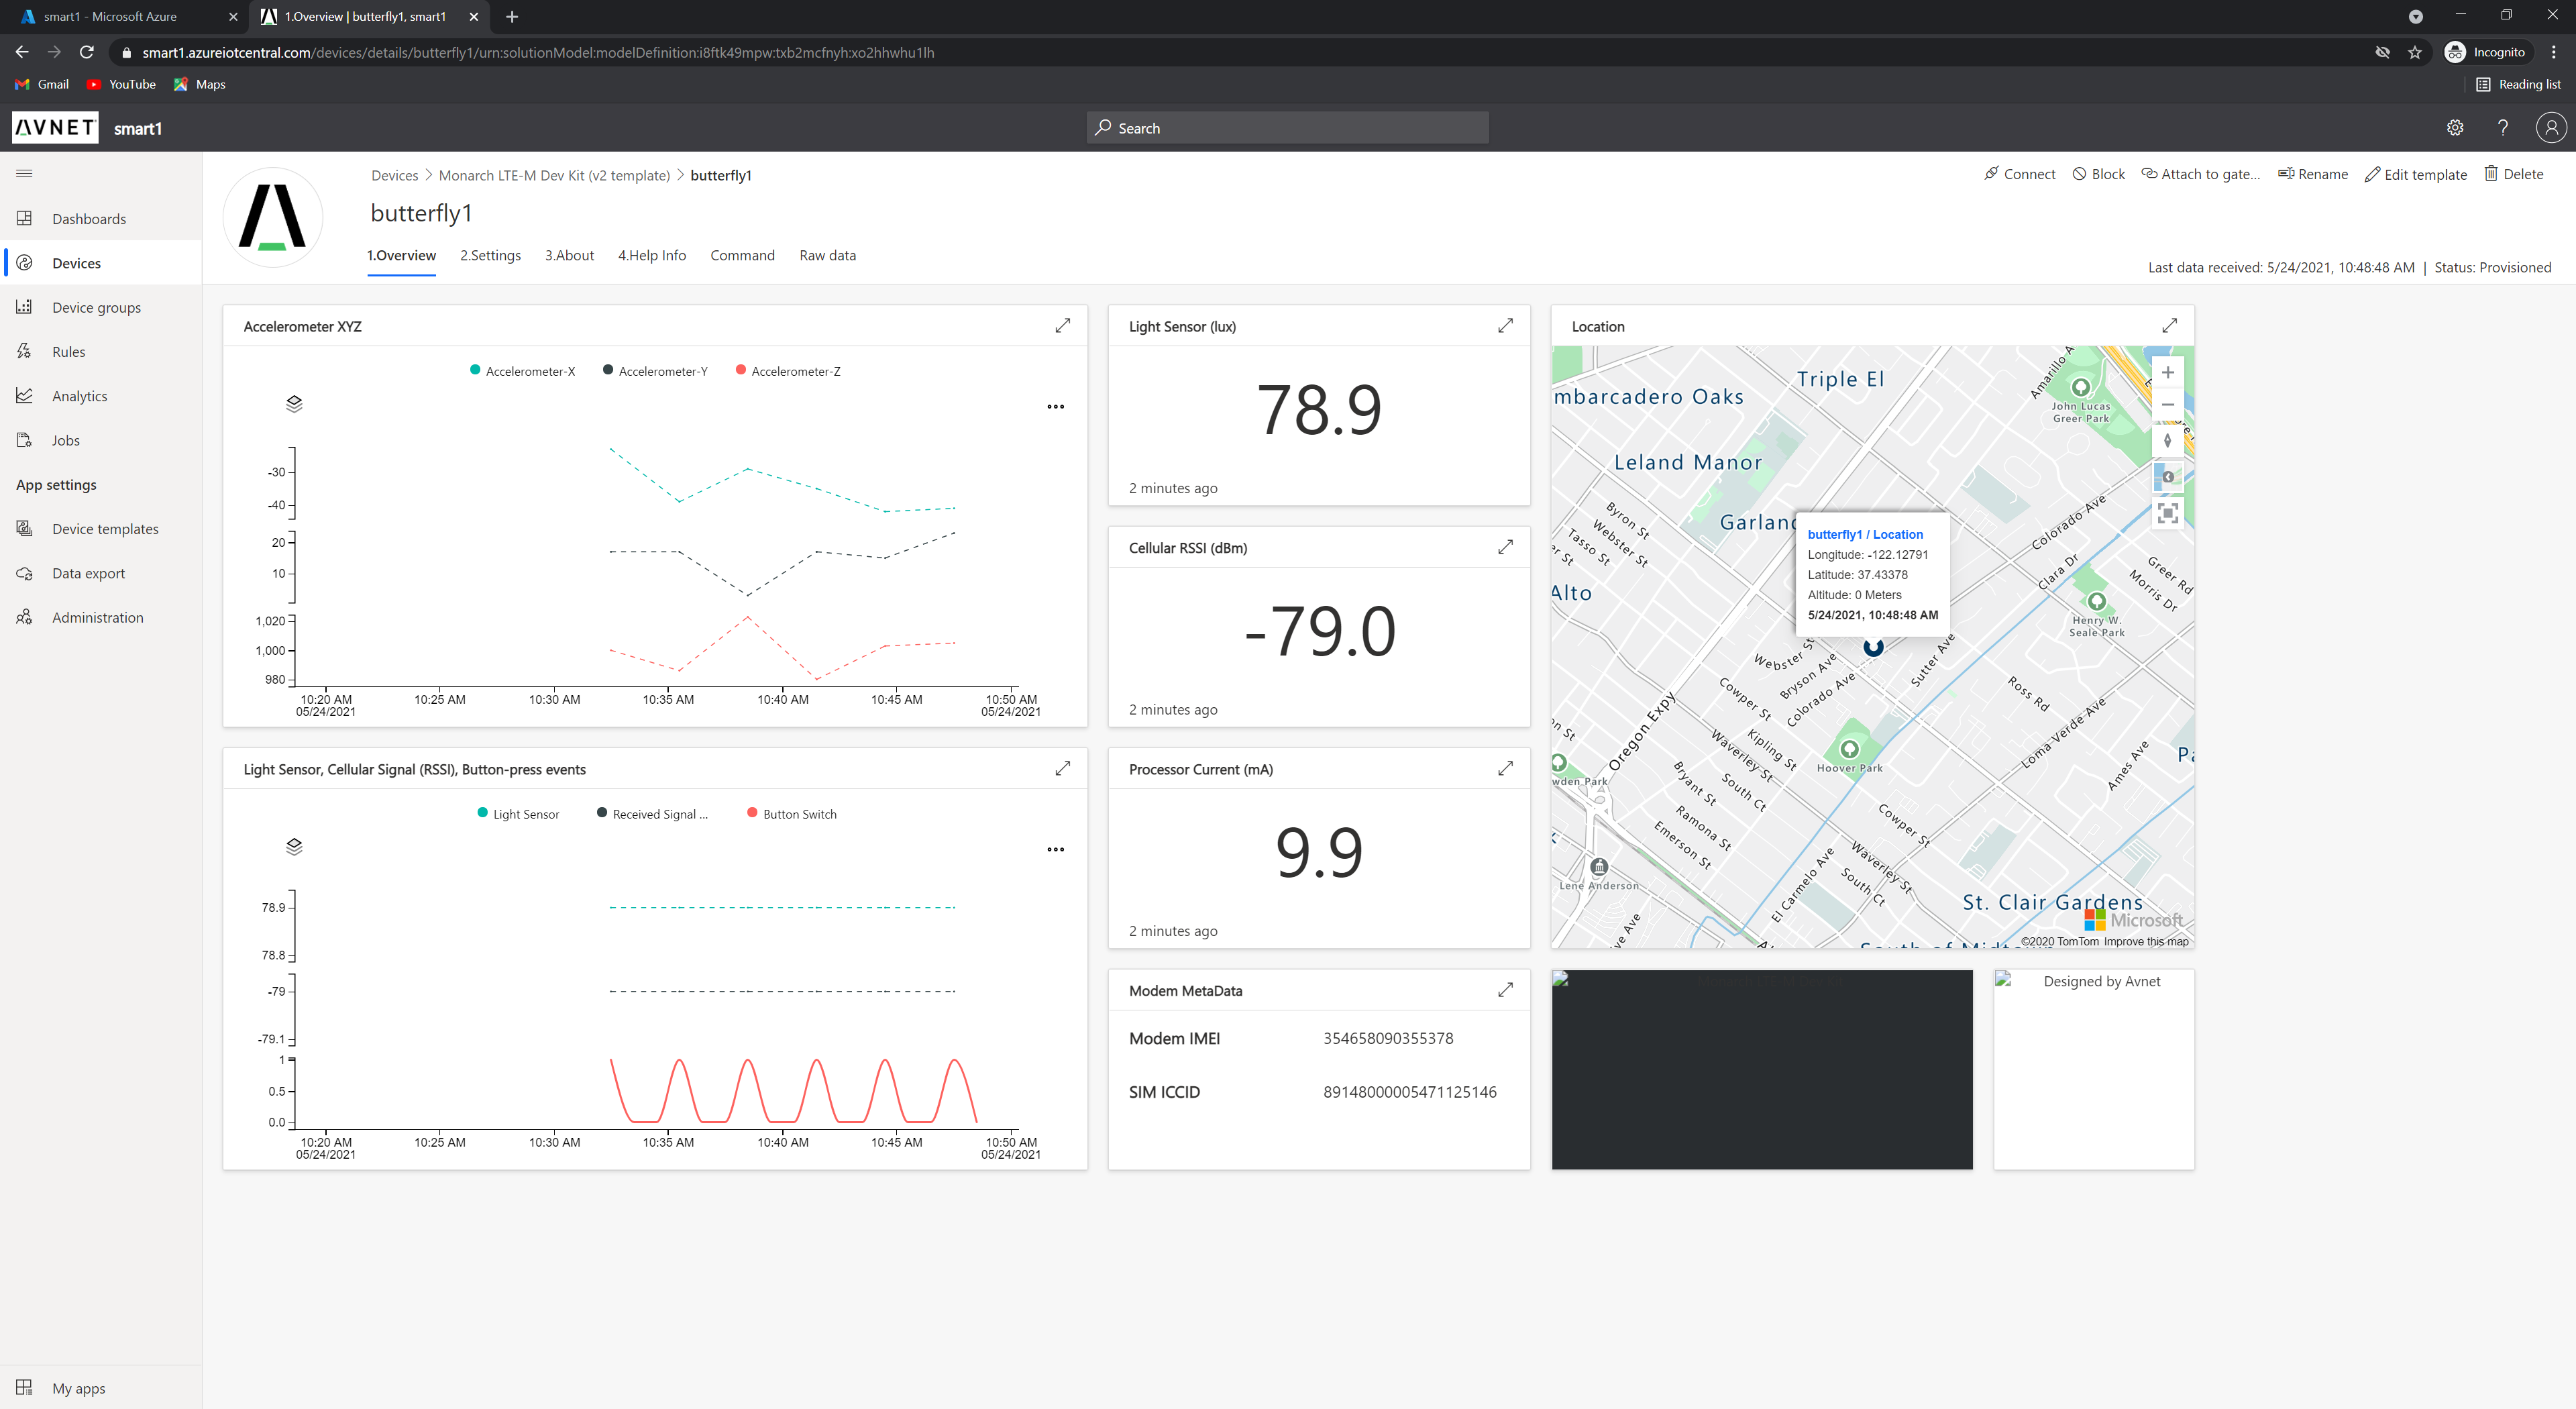Open layers icon in Accelerometer chart
The width and height of the screenshot is (2576, 1409).
(x=294, y=404)
